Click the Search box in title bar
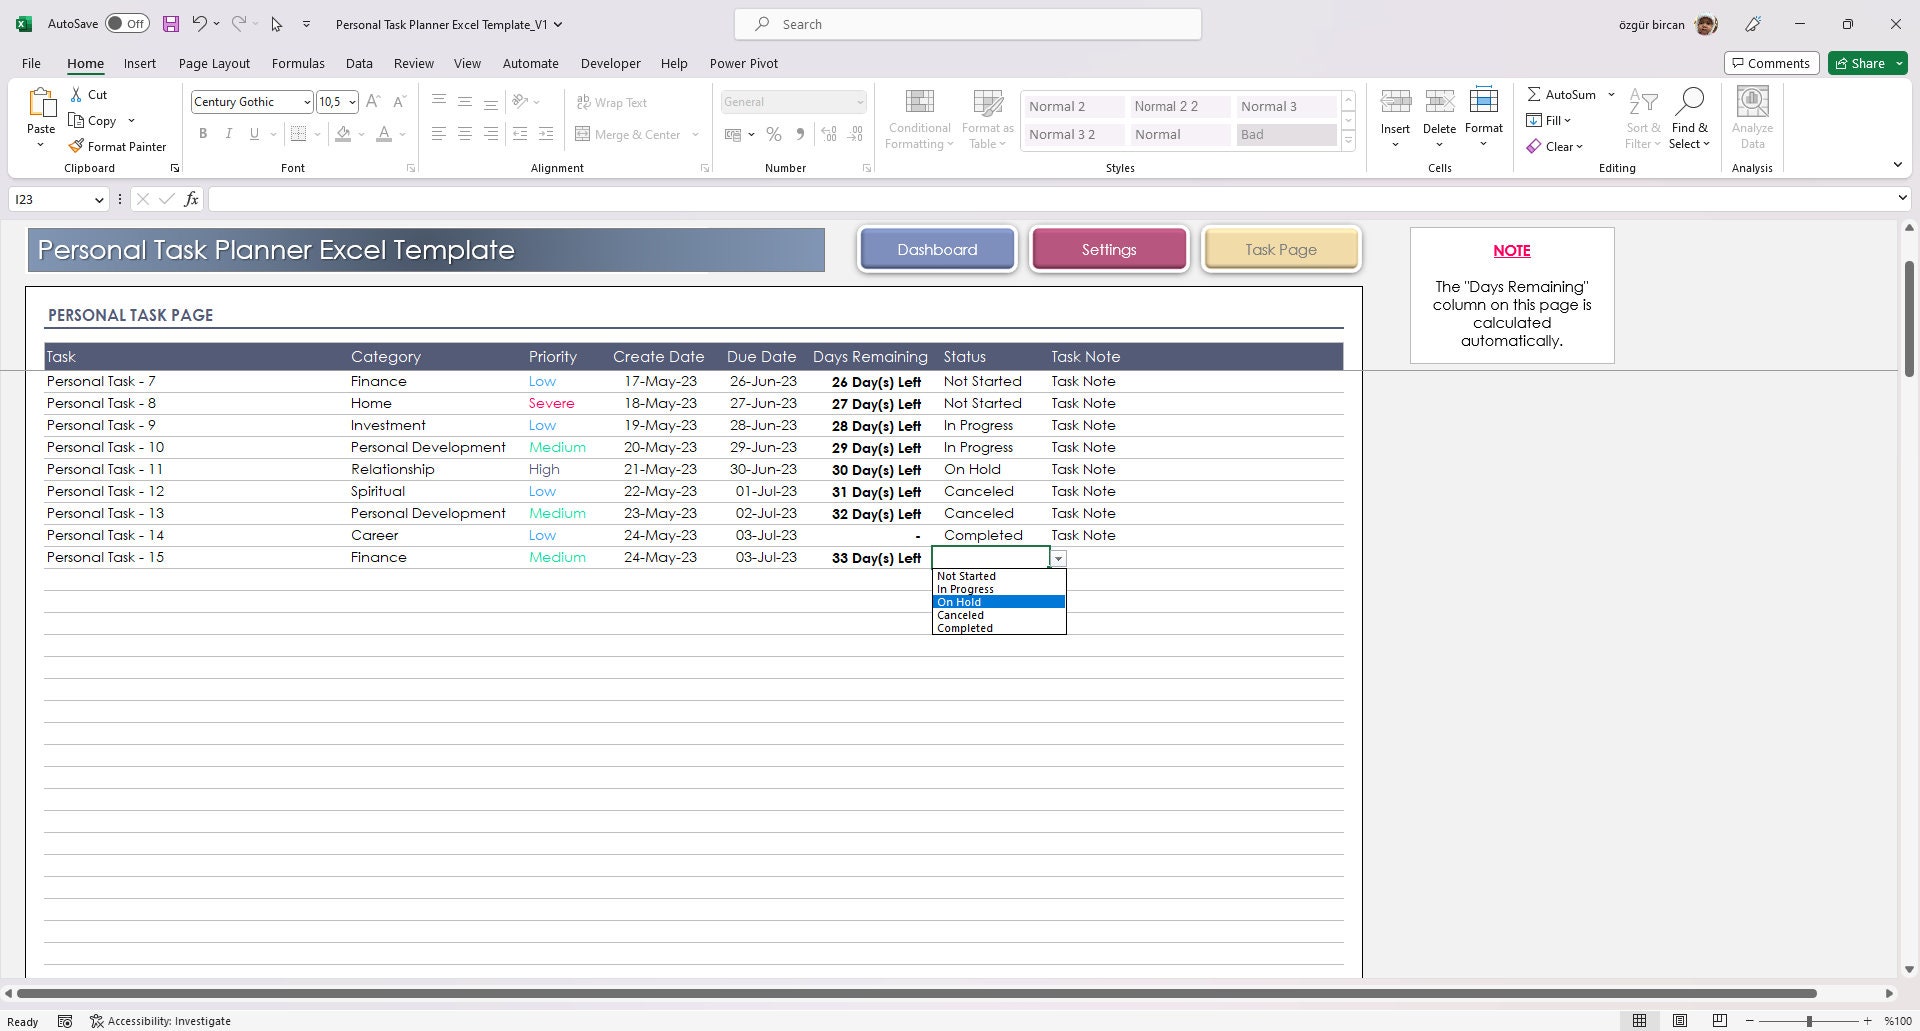Screen dimensions: 1920x1031 click(x=968, y=24)
